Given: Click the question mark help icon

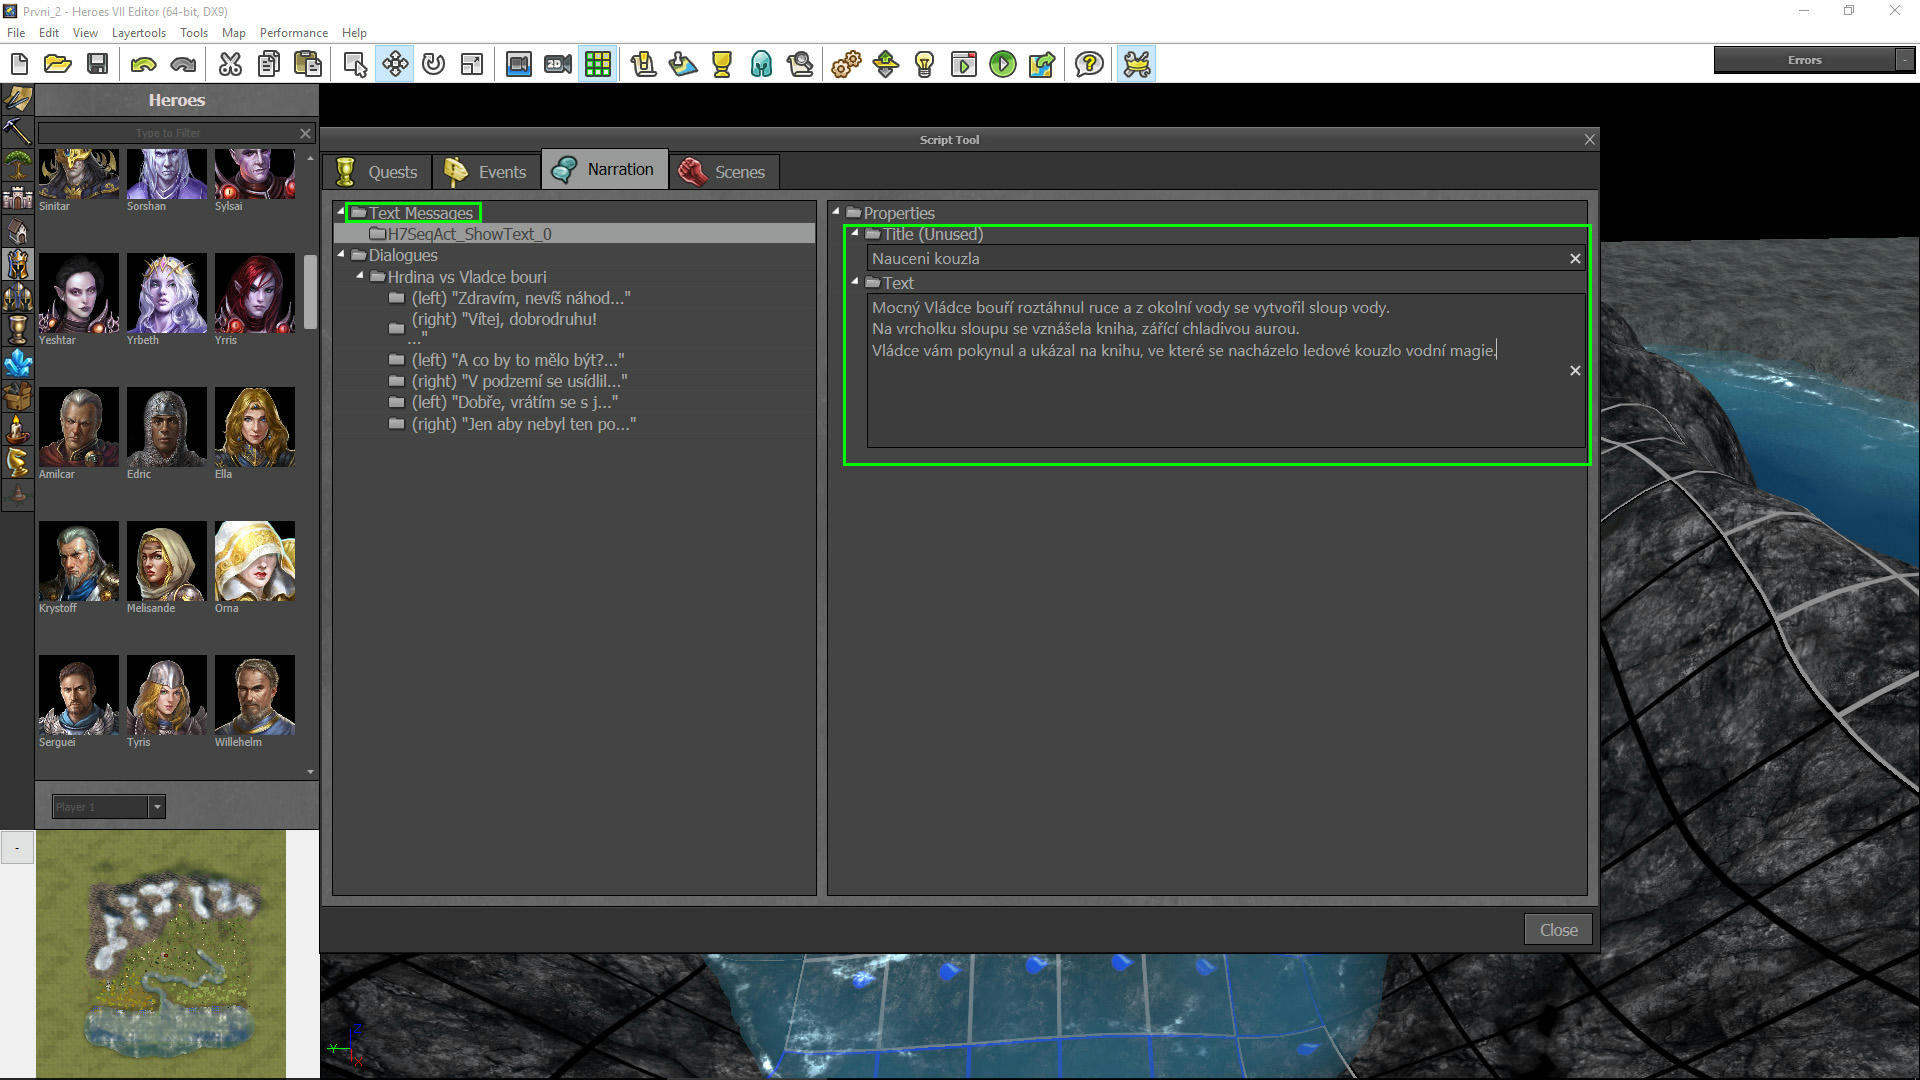Looking at the screenshot, I should tap(1089, 65).
